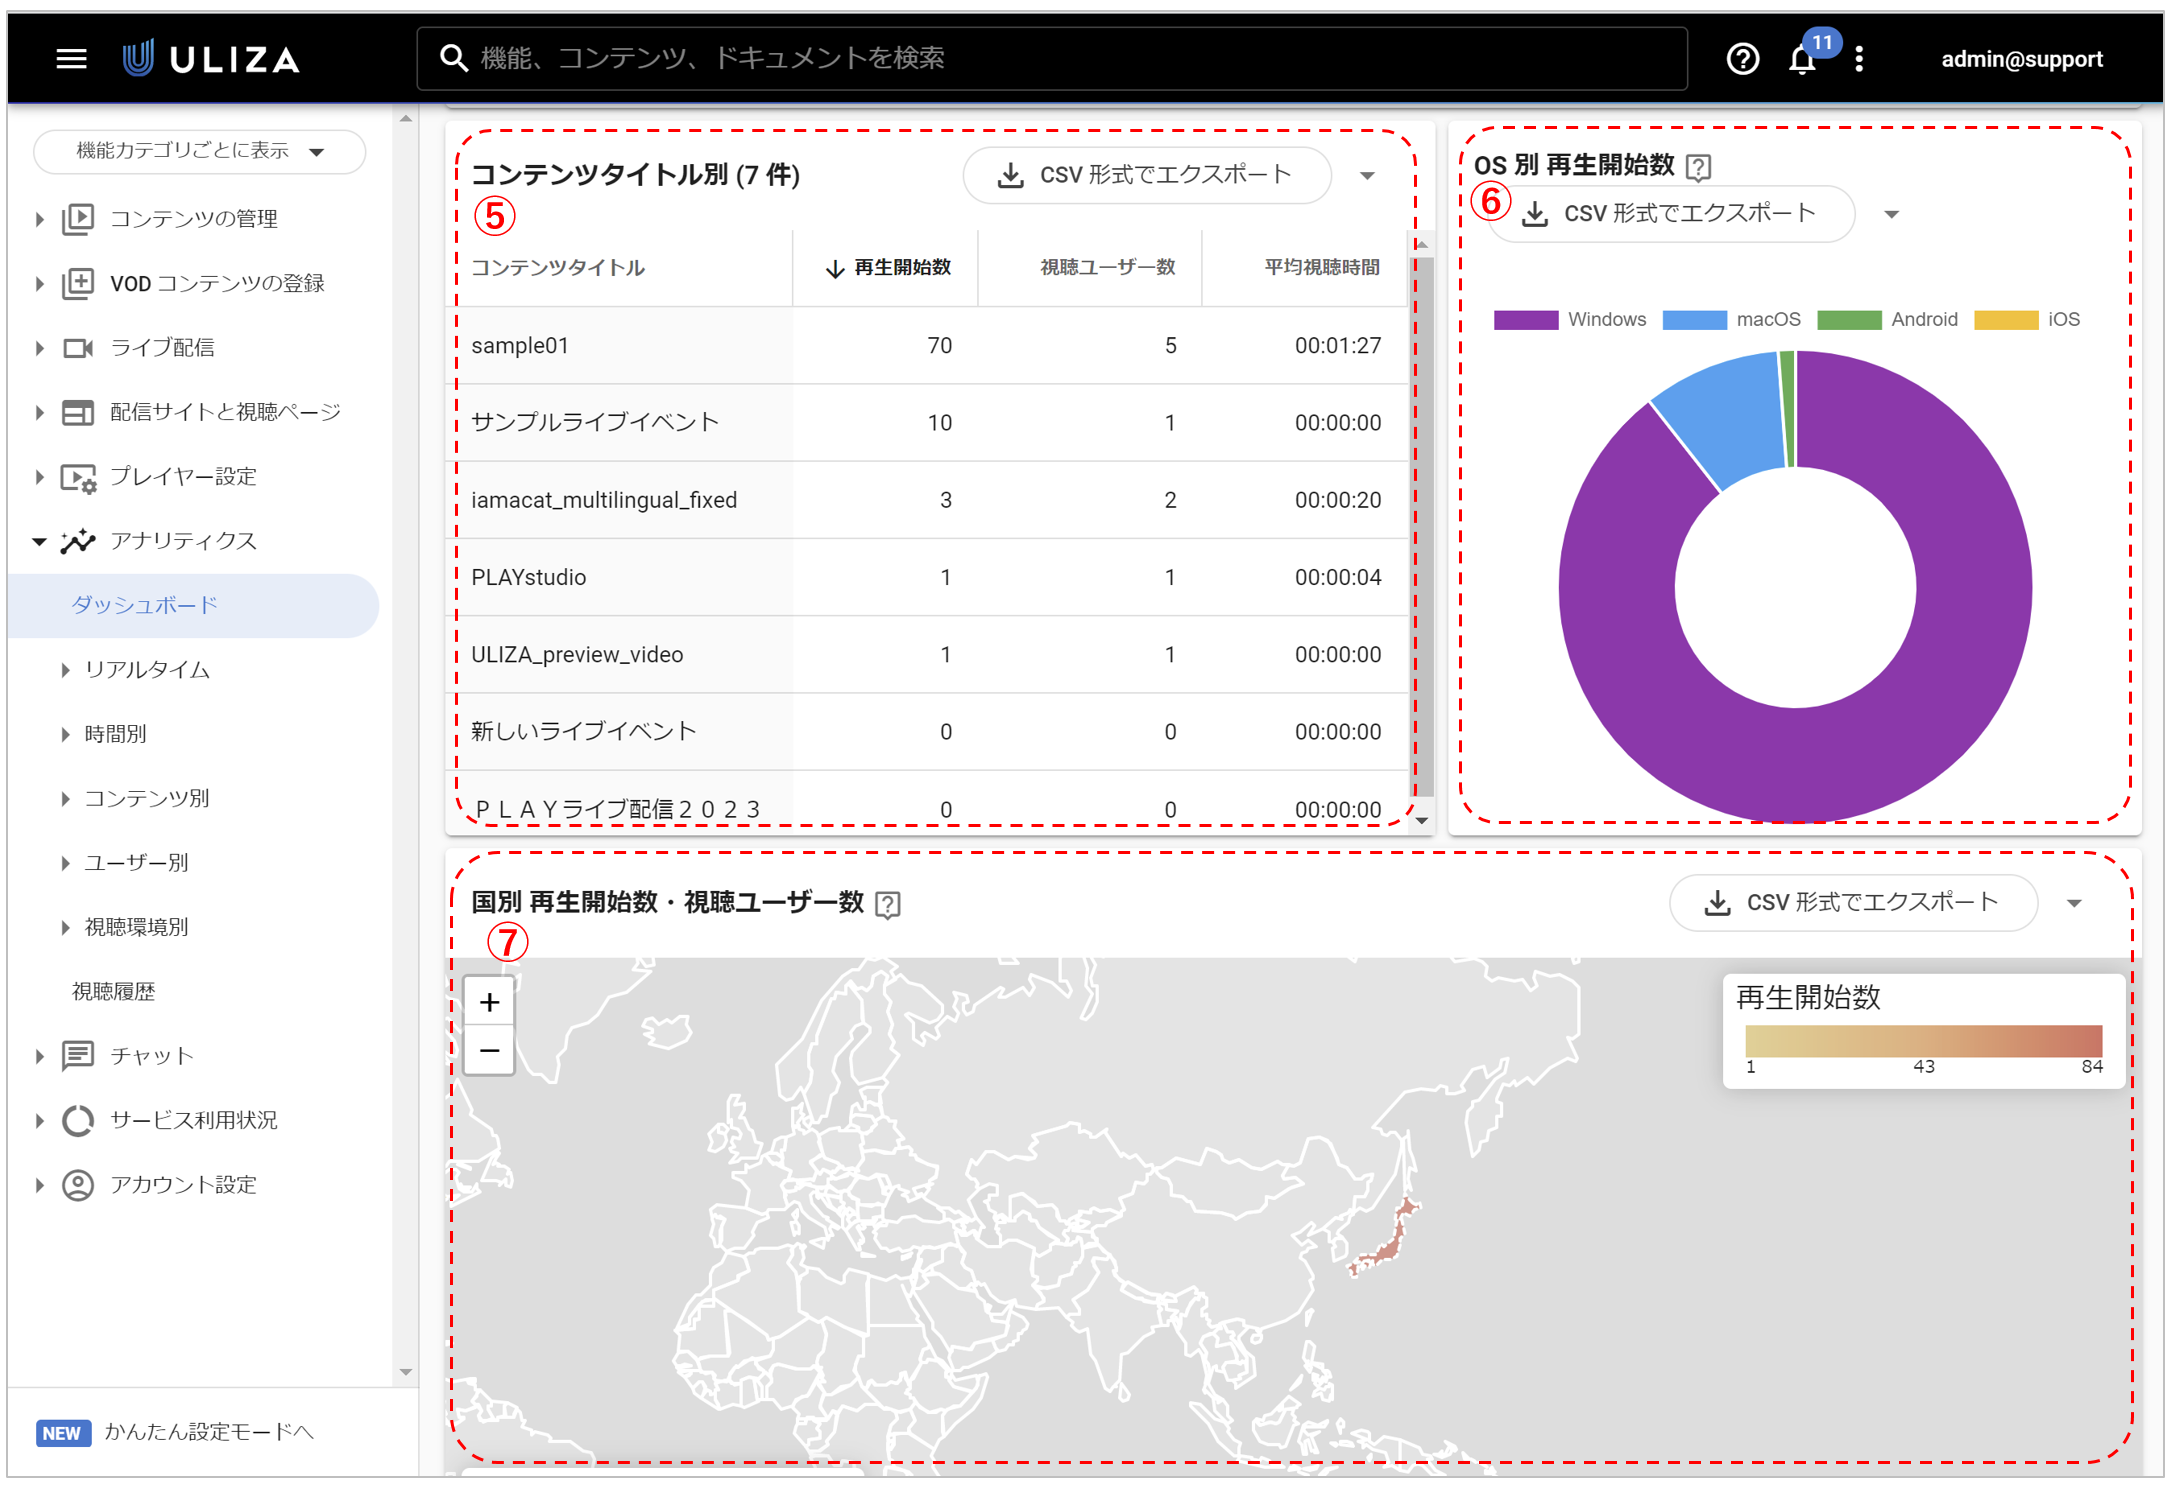
Task: Click コンテンツの管理 play icon
Action: click(x=78, y=219)
